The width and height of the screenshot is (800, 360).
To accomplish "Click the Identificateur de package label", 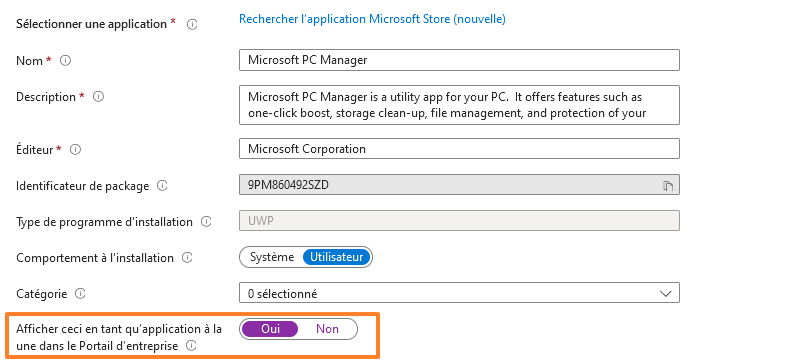I will pos(83,186).
